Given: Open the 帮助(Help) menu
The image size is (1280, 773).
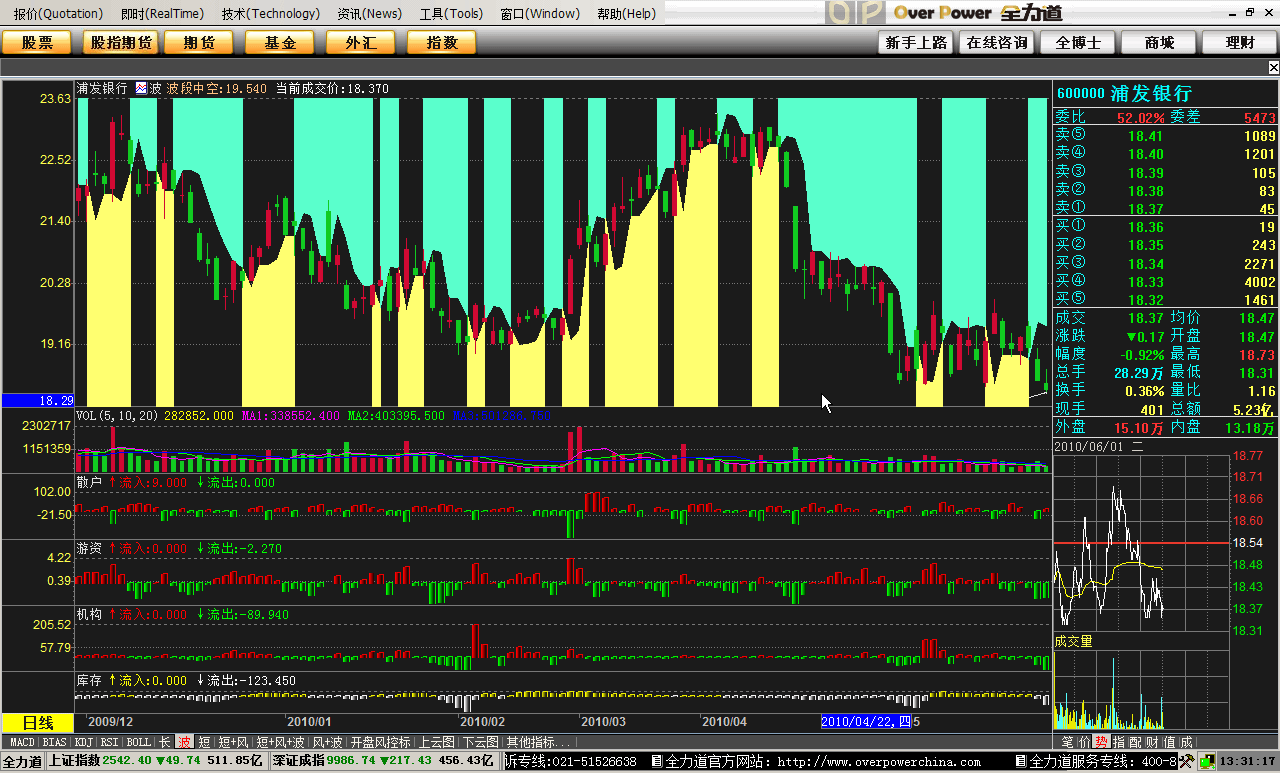Looking at the screenshot, I should pos(626,13).
